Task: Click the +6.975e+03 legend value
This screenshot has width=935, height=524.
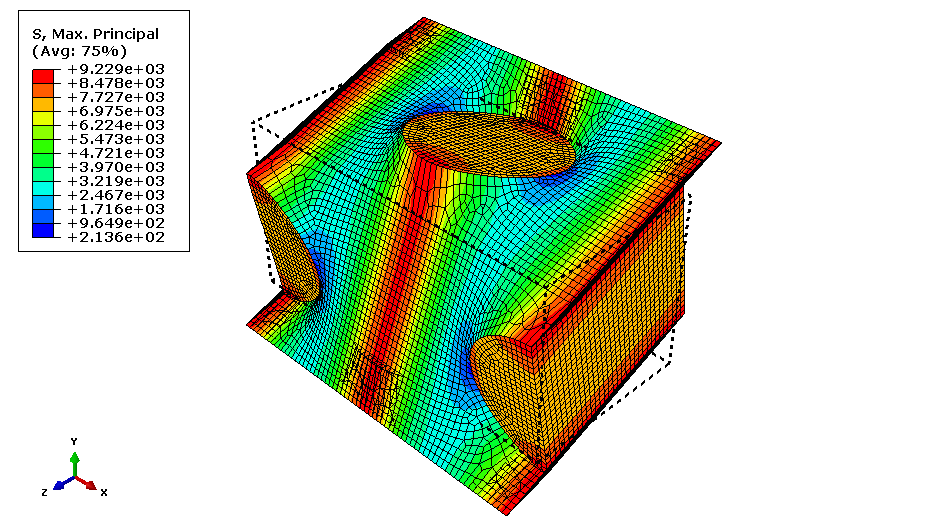Action: (115, 111)
